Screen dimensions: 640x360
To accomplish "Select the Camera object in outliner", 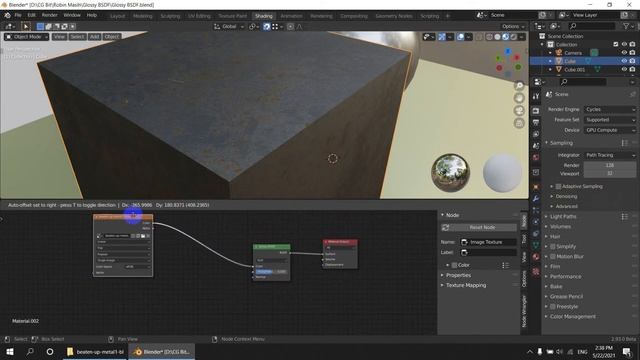I will click(573, 53).
